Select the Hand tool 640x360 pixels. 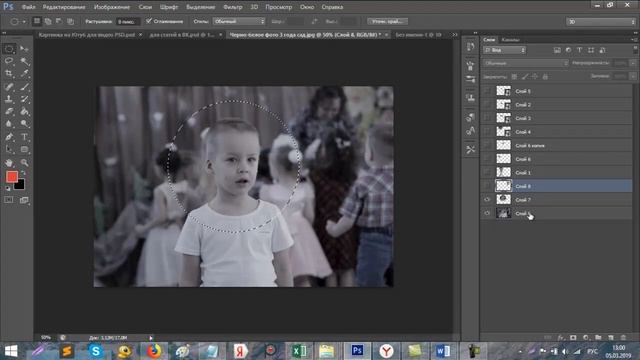(9, 162)
